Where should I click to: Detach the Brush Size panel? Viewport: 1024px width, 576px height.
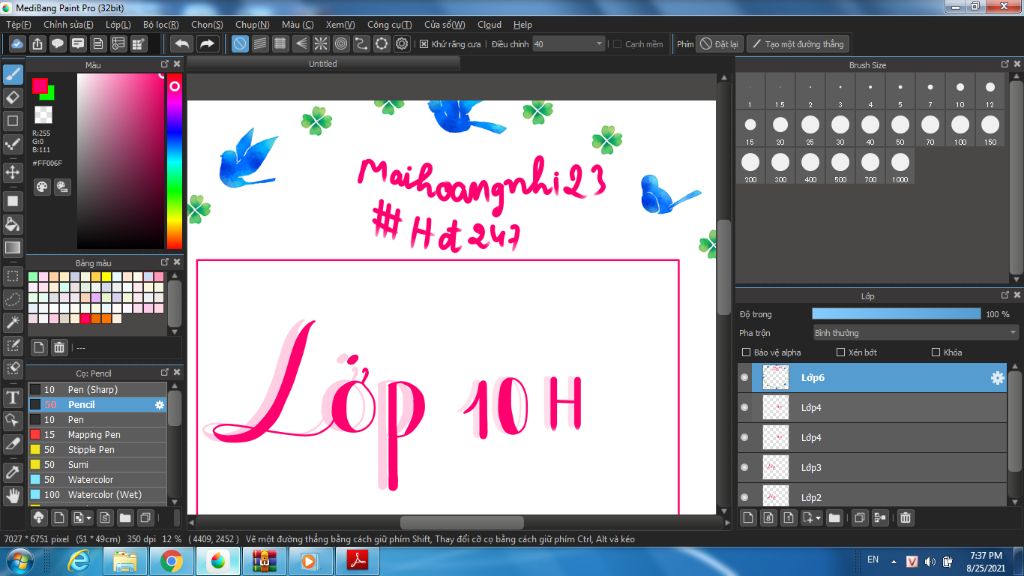[1004, 64]
